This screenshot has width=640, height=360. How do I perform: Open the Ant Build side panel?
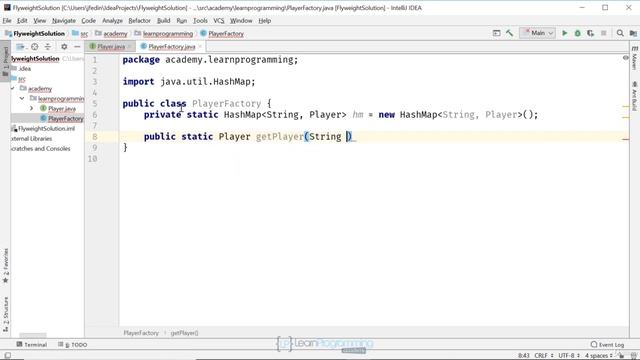click(x=634, y=96)
